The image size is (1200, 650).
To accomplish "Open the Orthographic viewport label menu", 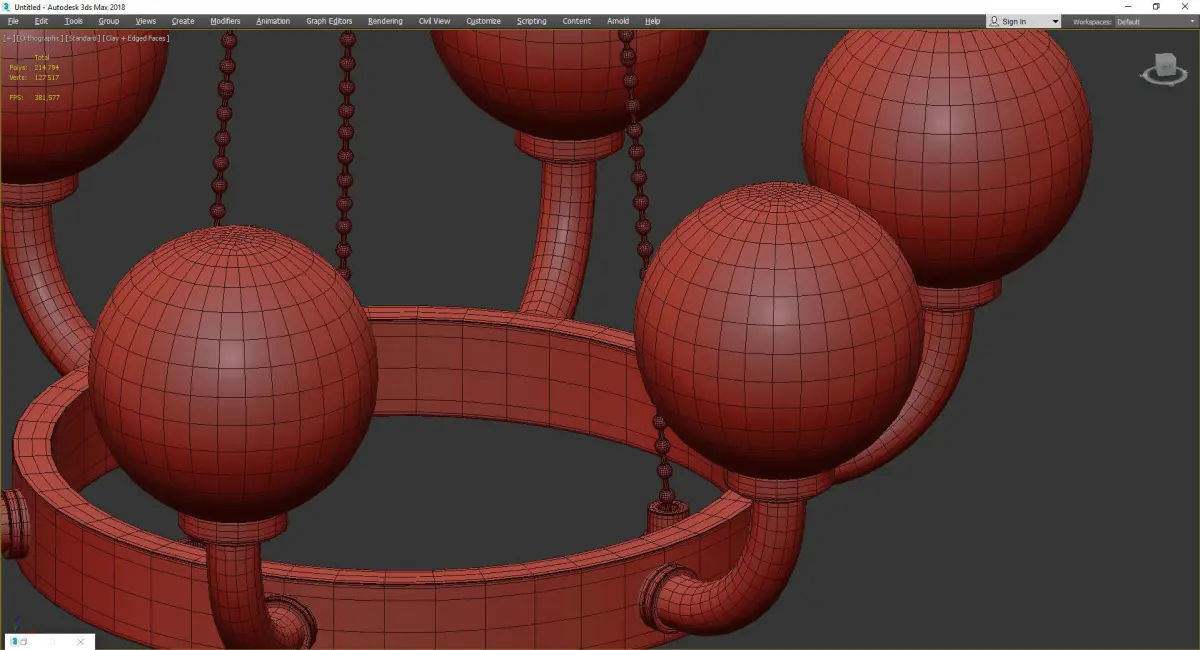I will 38,38.
